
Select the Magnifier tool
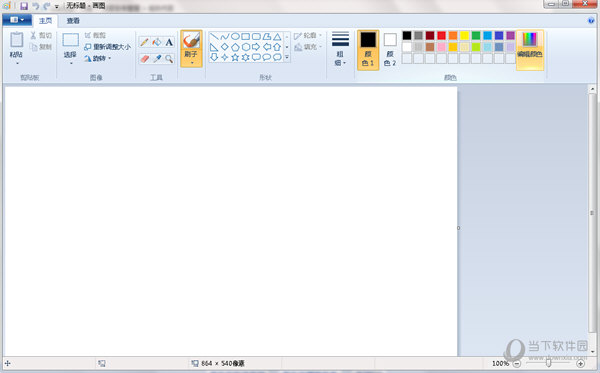169,59
